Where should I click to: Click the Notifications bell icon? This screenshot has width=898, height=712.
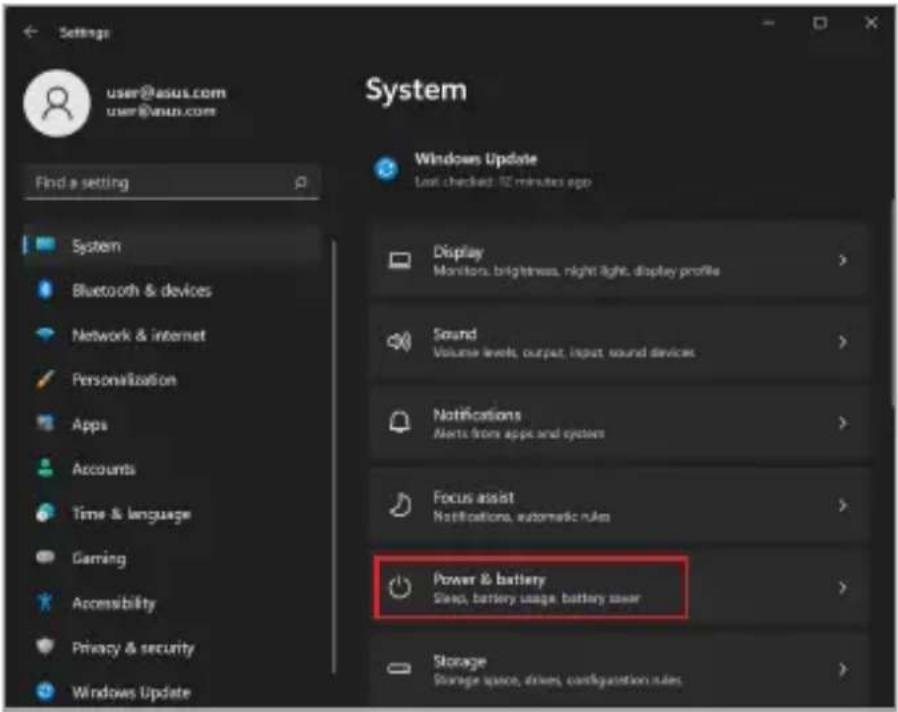coord(400,423)
